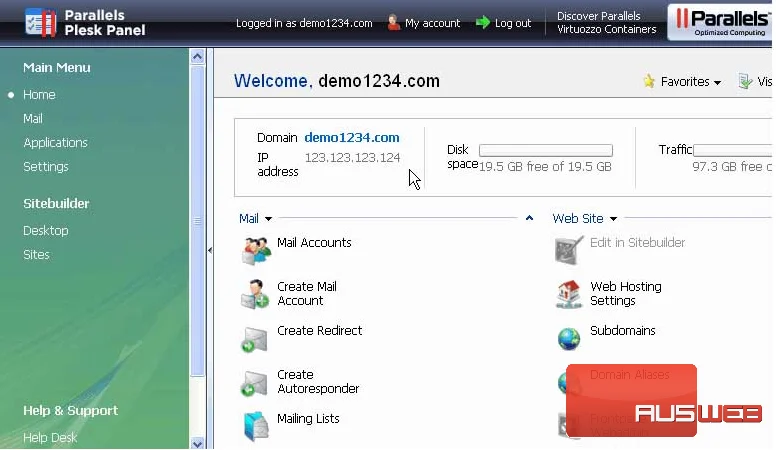Open the Mail Accounts people icon
Image resolution: width=776 pixels, height=450 pixels.
256,250
